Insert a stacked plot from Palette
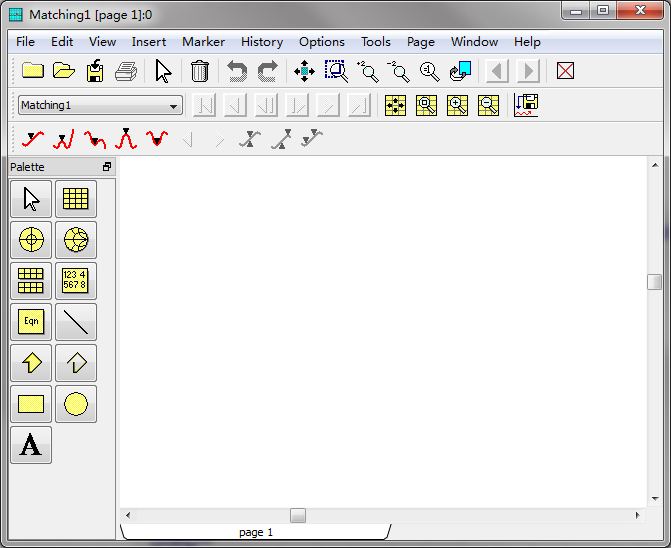 coord(31,281)
